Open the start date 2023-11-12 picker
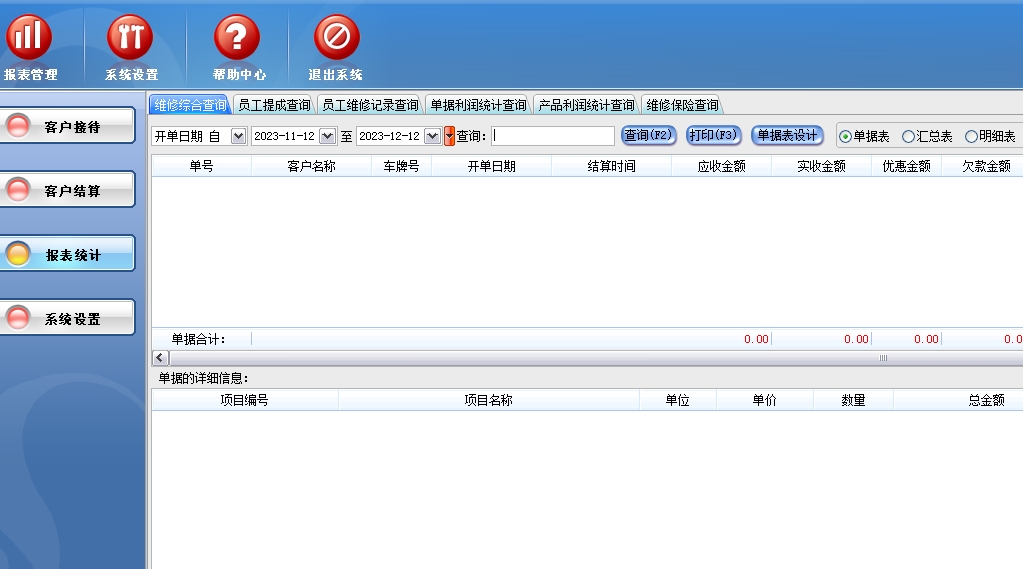 327,136
